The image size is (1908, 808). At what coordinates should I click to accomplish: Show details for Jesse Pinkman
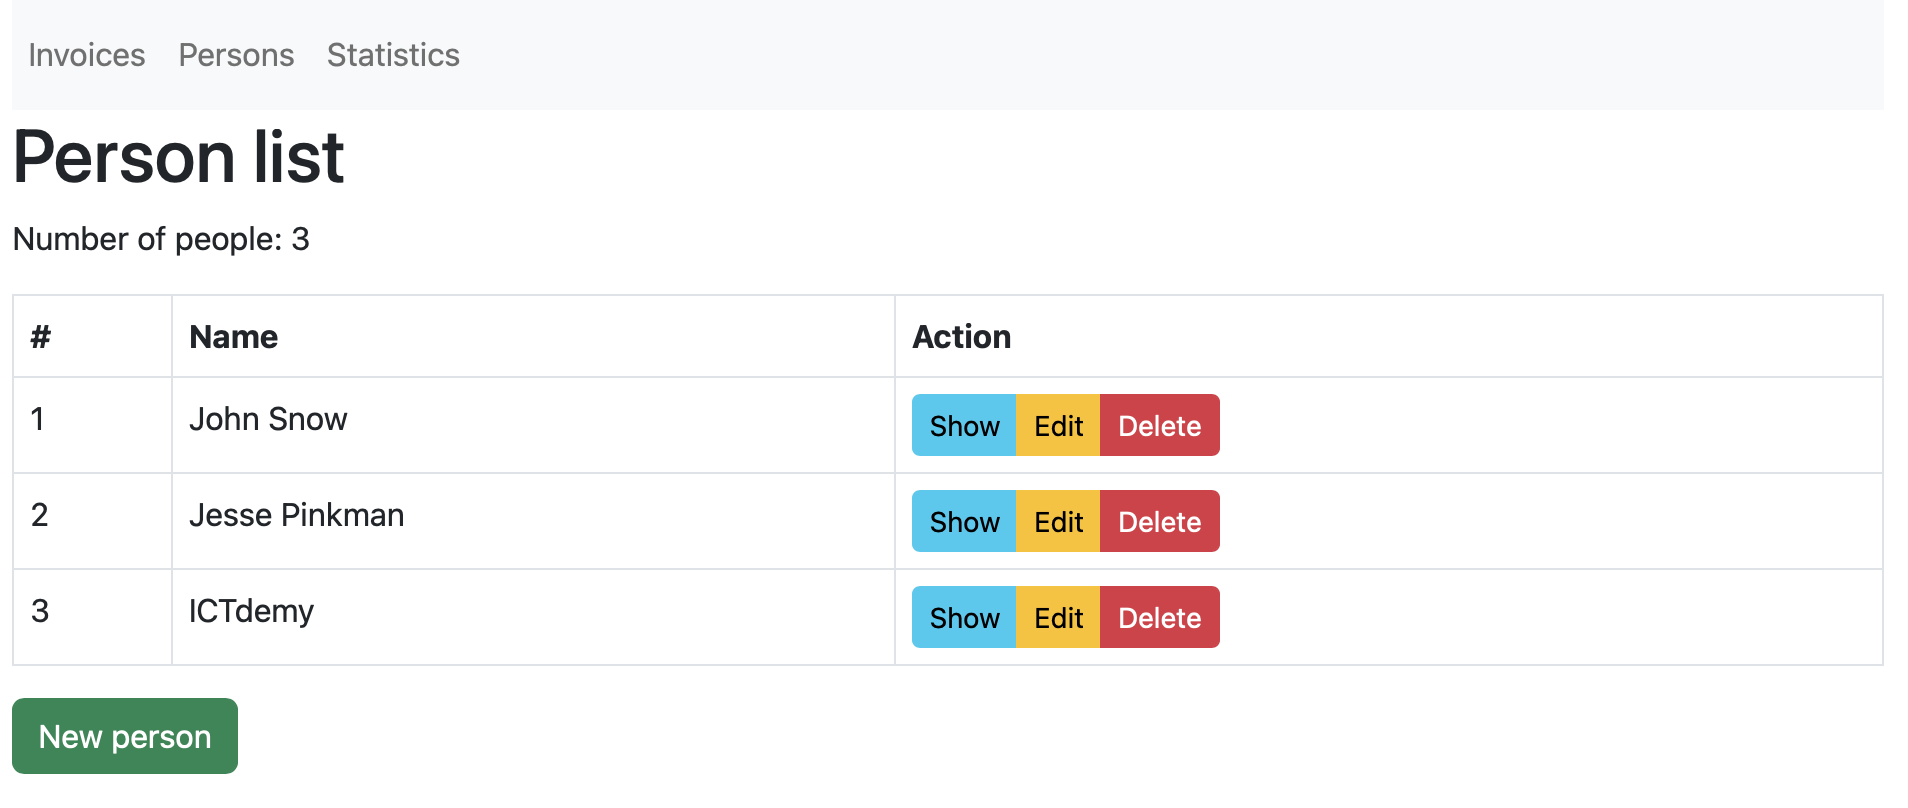[x=964, y=522]
